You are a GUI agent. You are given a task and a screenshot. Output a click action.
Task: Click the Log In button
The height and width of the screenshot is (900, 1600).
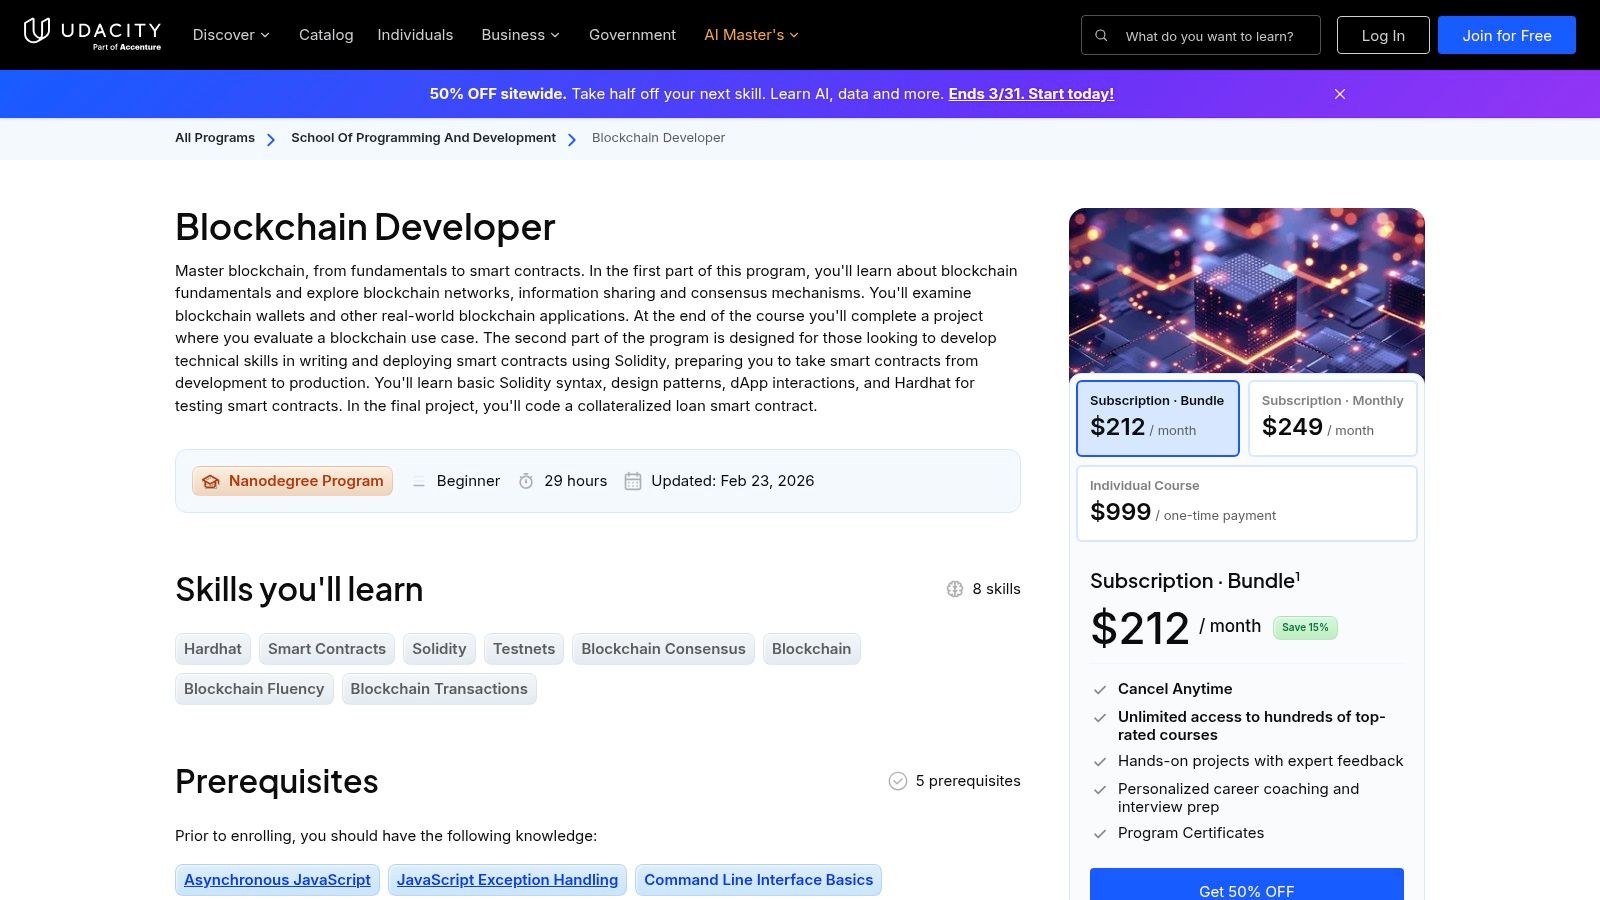1383,35
